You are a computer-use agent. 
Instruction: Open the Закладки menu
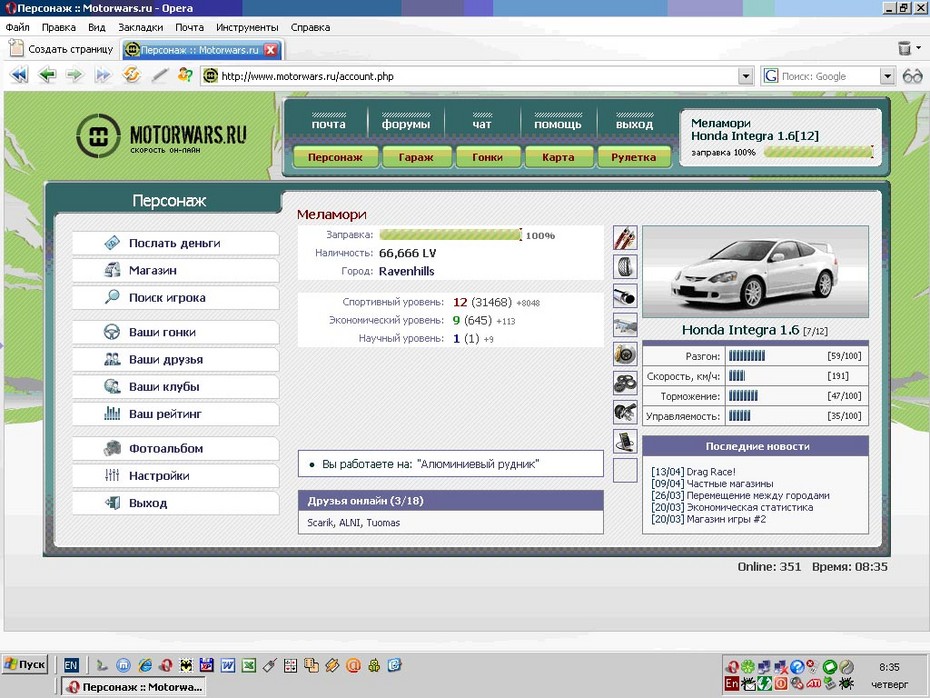tap(141, 27)
